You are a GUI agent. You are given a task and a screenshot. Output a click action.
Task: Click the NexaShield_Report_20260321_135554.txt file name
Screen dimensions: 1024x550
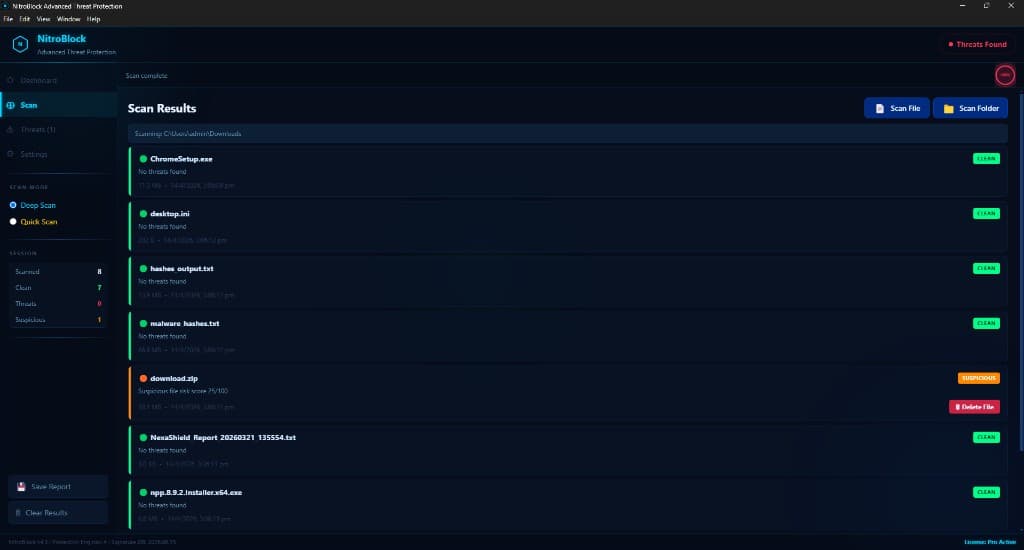click(x=223, y=438)
